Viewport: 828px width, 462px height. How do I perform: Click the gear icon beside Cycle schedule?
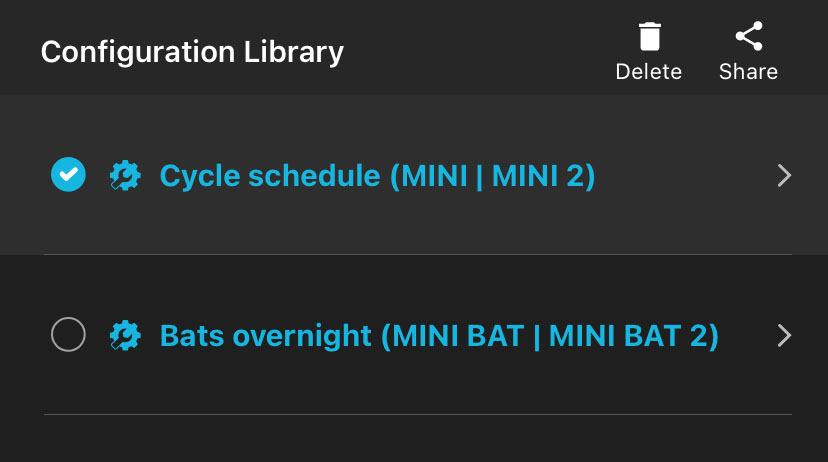(125, 176)
